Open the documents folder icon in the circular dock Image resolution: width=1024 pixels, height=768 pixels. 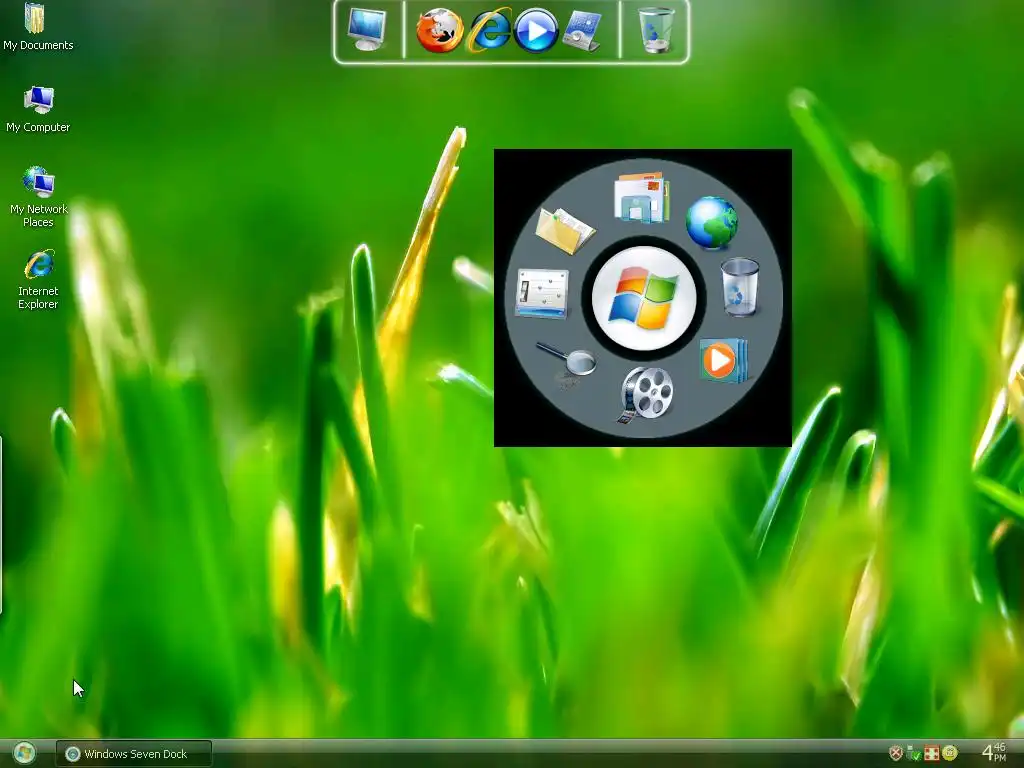click(x=565, y=231)
